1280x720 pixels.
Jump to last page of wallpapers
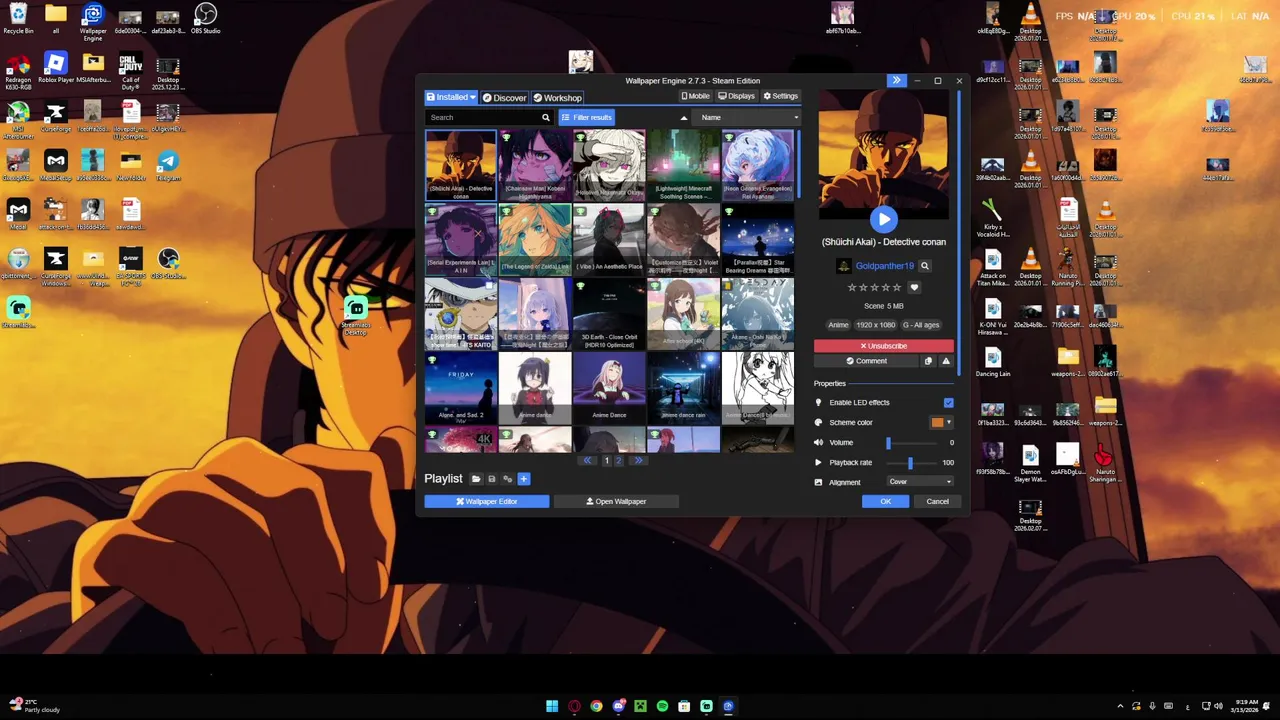coord(638,460)
